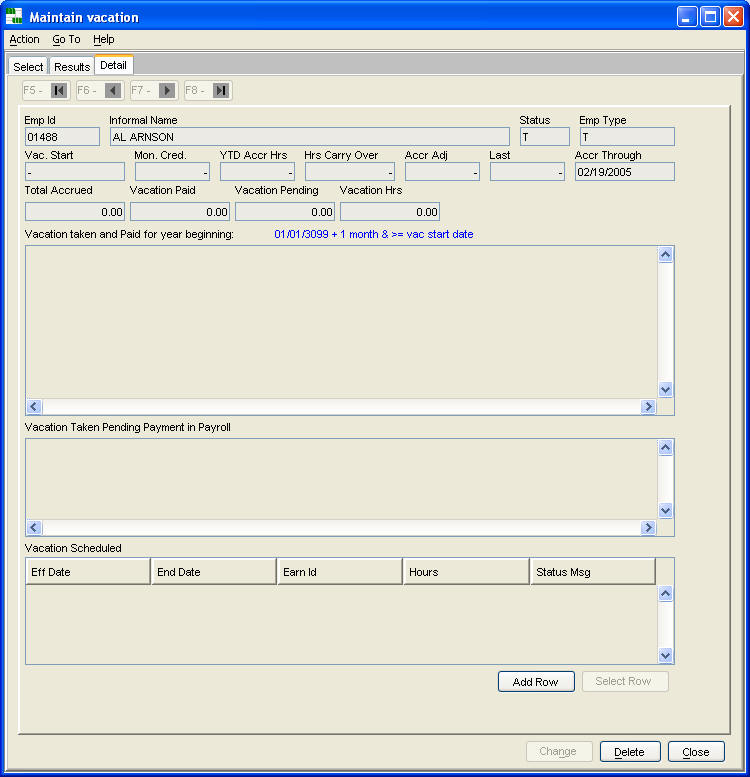
Task: Click the Add Row button
Action: point(536,682)
